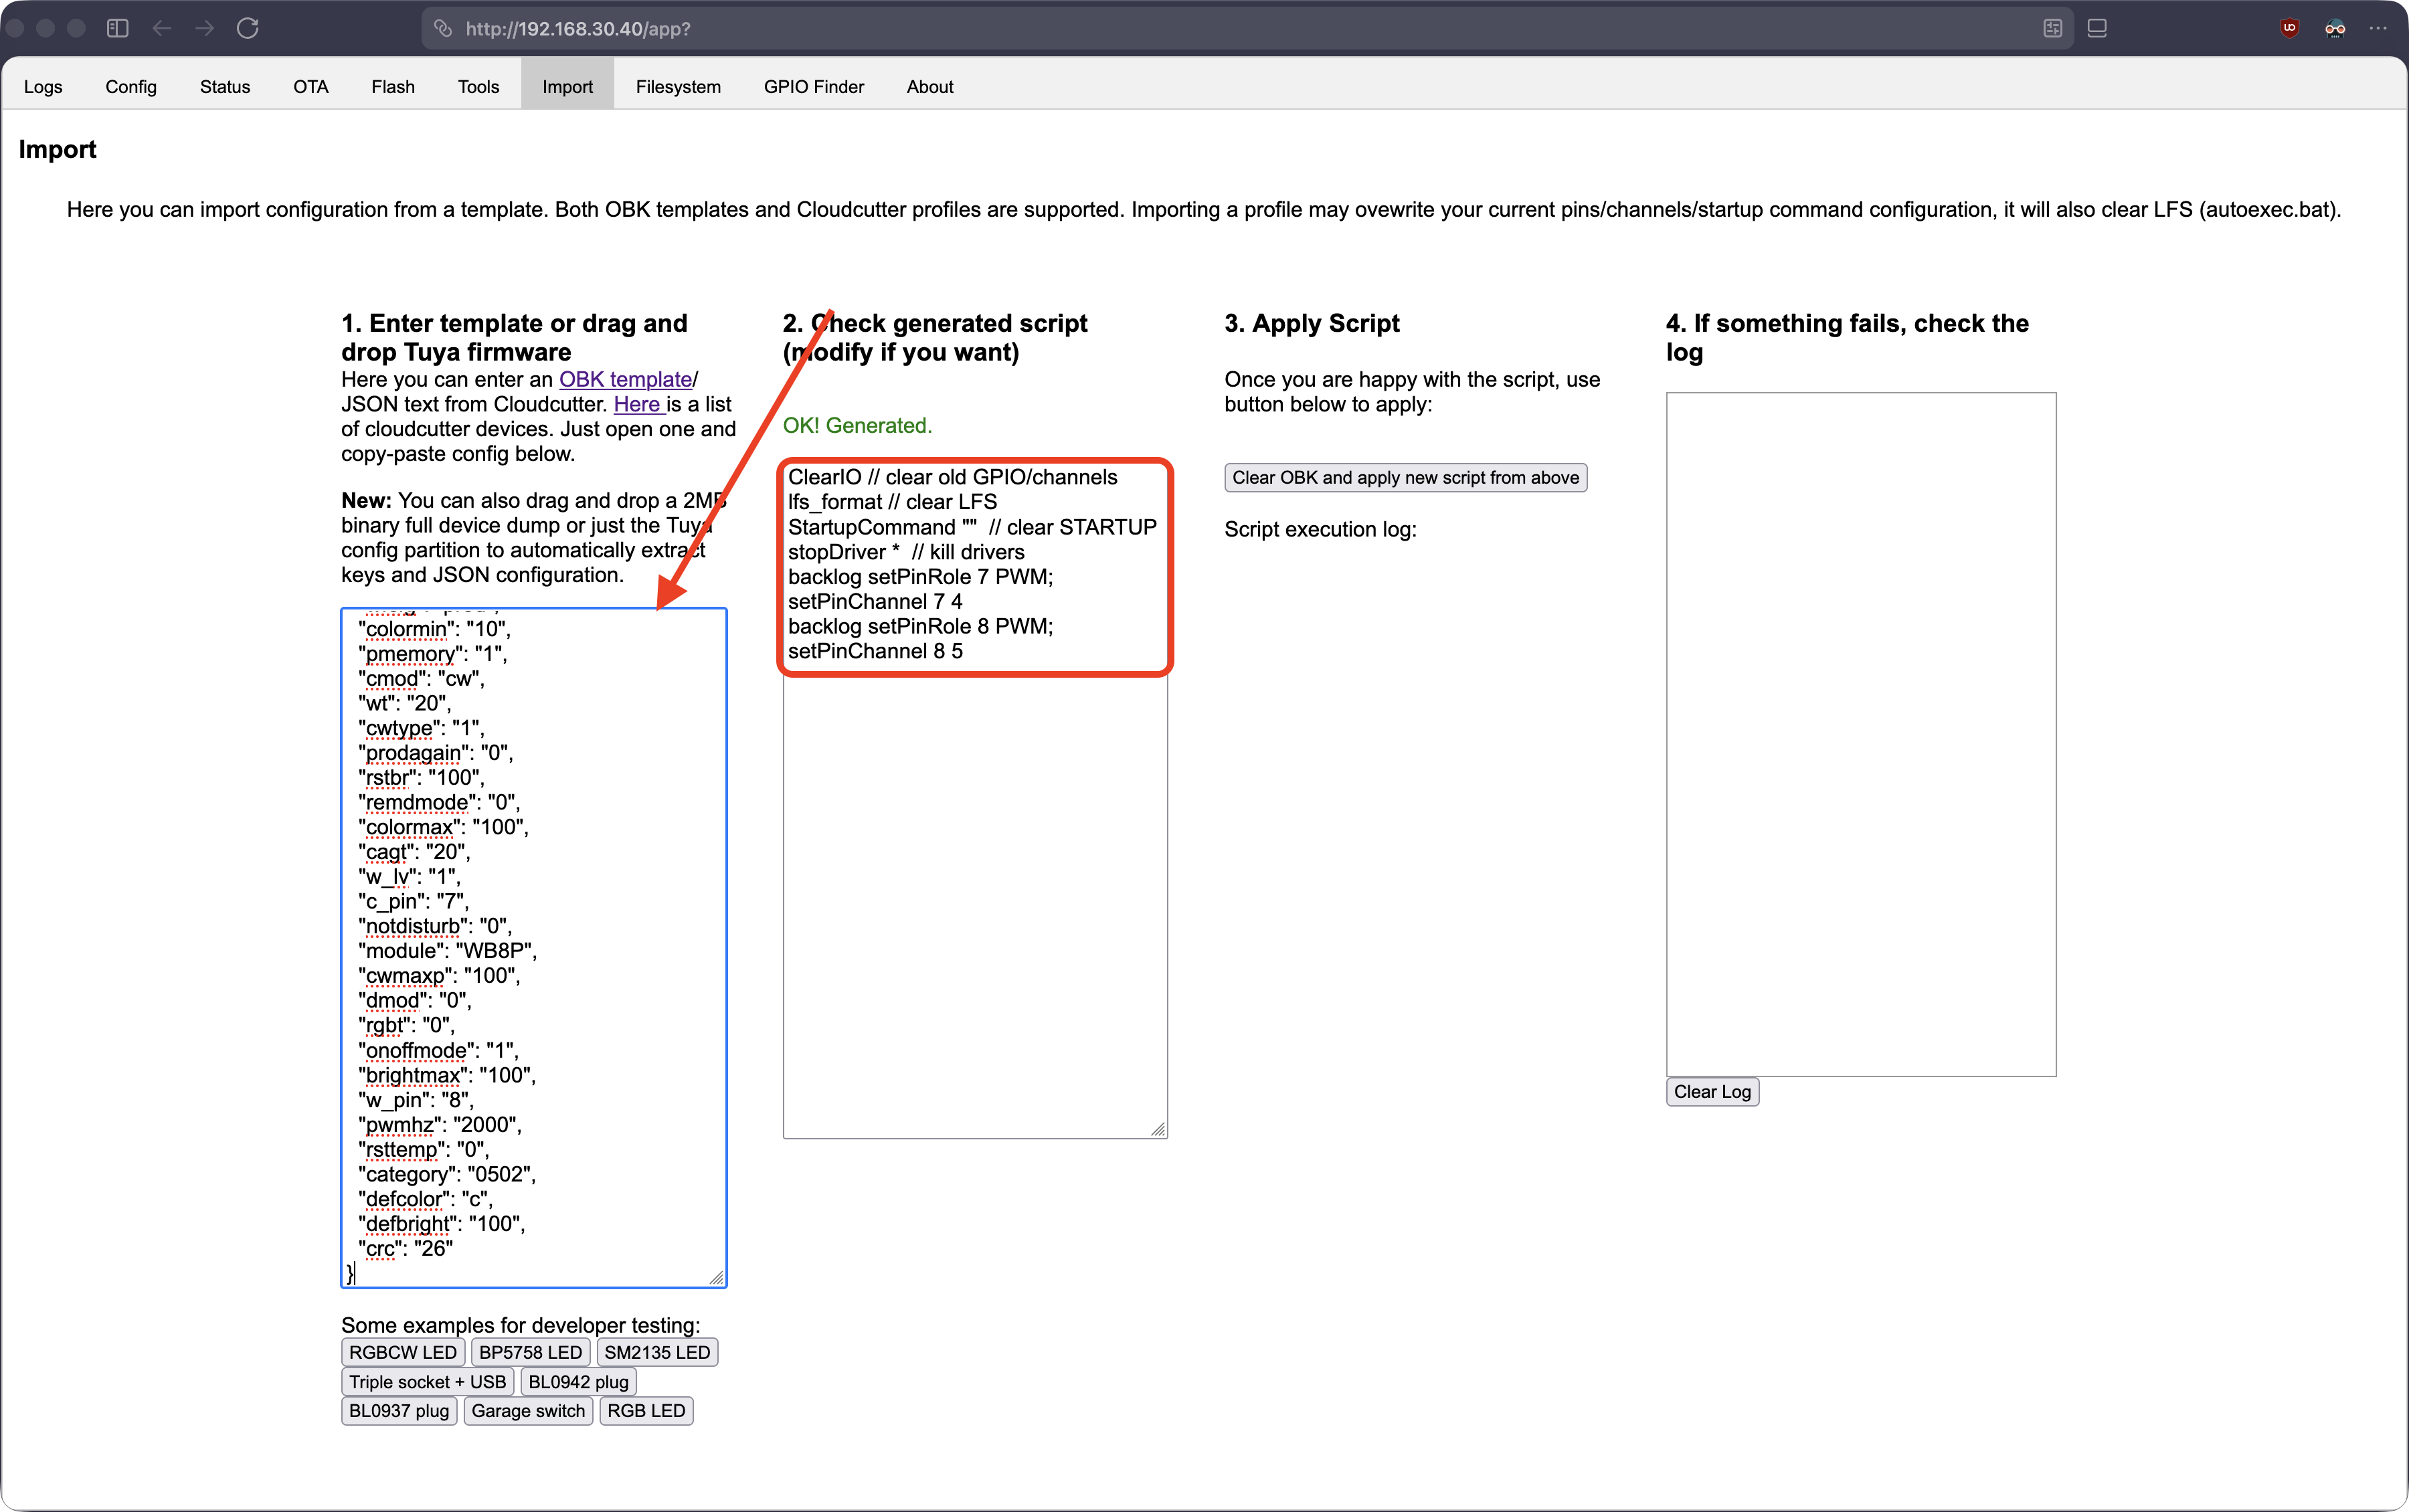
Task: Switch to the Filesystem tab
Action: [678, 87]
